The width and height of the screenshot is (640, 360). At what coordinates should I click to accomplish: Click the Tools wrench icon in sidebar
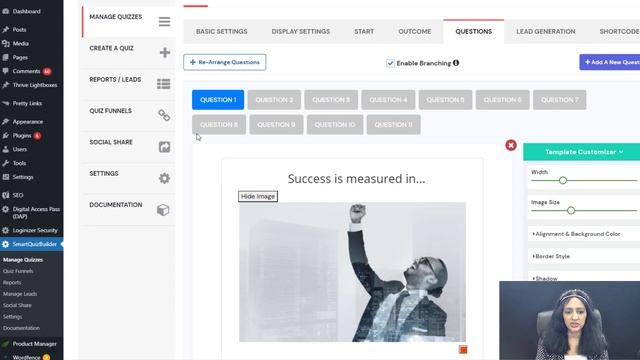tap(6, 163)
